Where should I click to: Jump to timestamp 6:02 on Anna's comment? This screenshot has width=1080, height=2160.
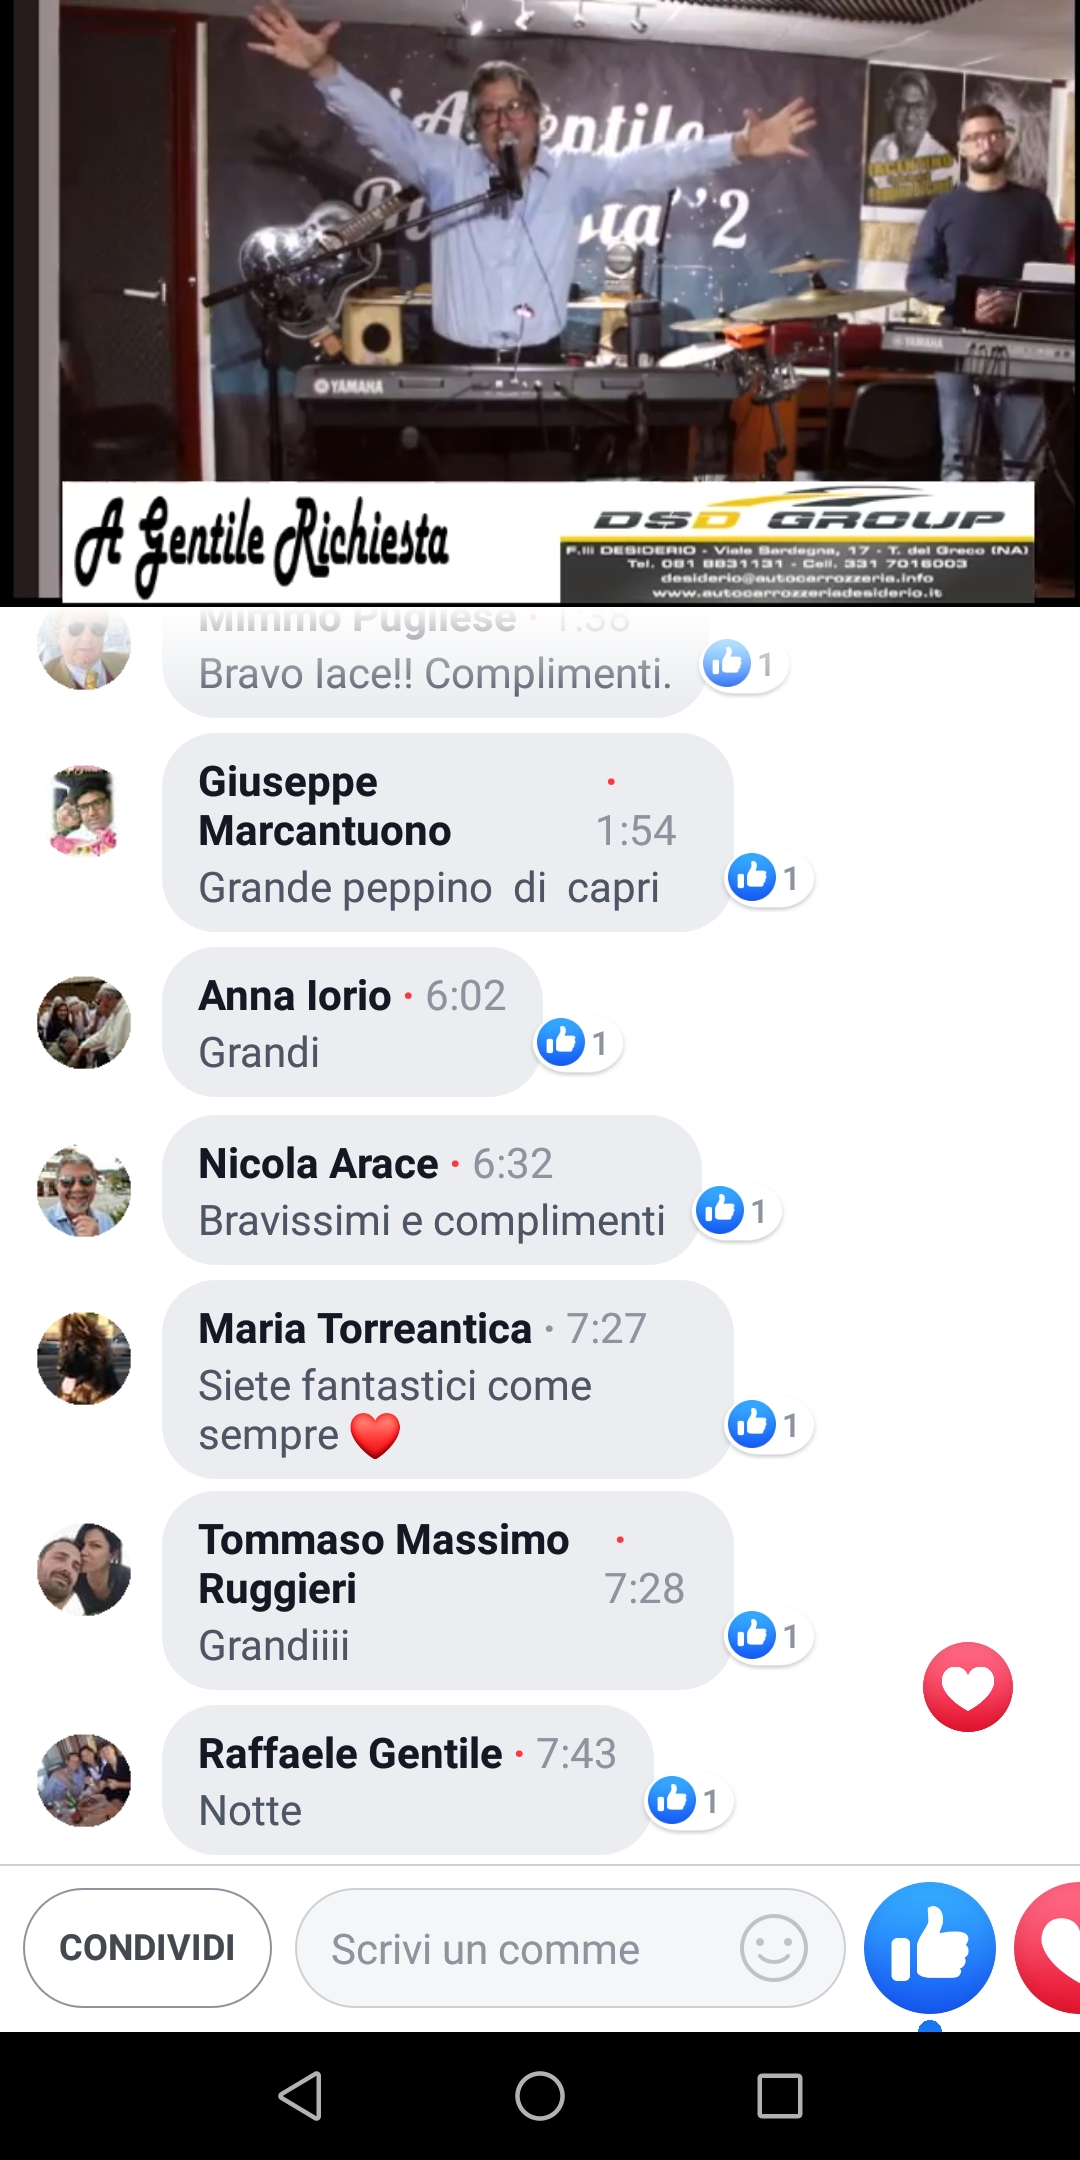pos(466,996)
